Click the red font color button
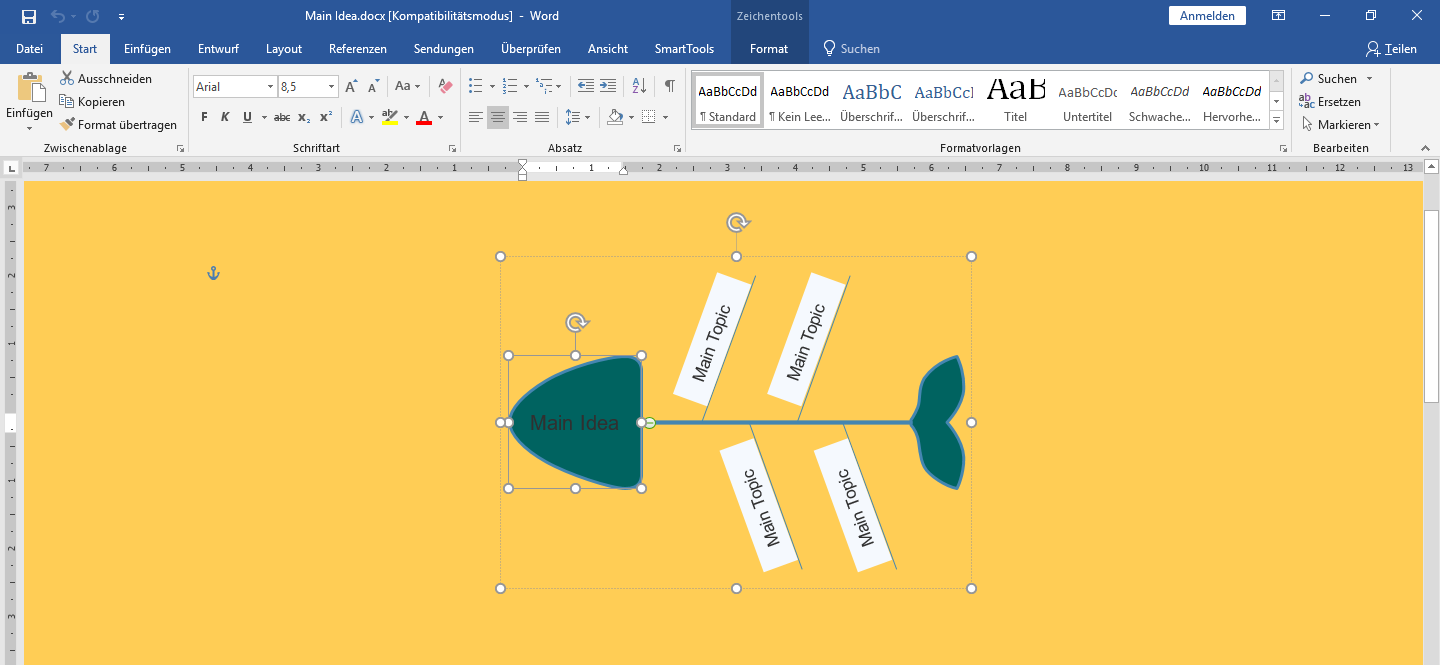This screenshot has width=1440, height=665. pos(424,118)
